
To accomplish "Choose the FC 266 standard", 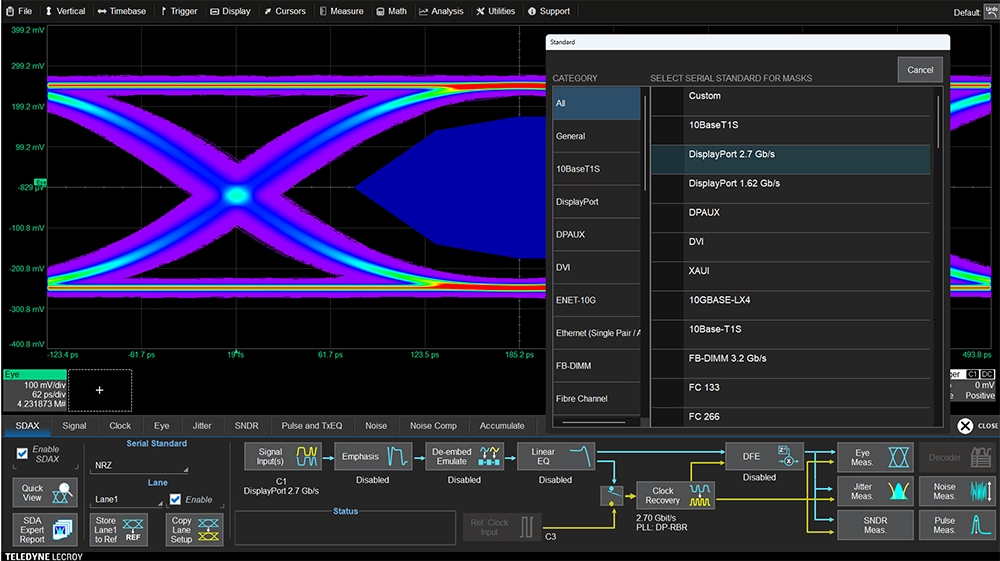I will click(x=790, y=418).
